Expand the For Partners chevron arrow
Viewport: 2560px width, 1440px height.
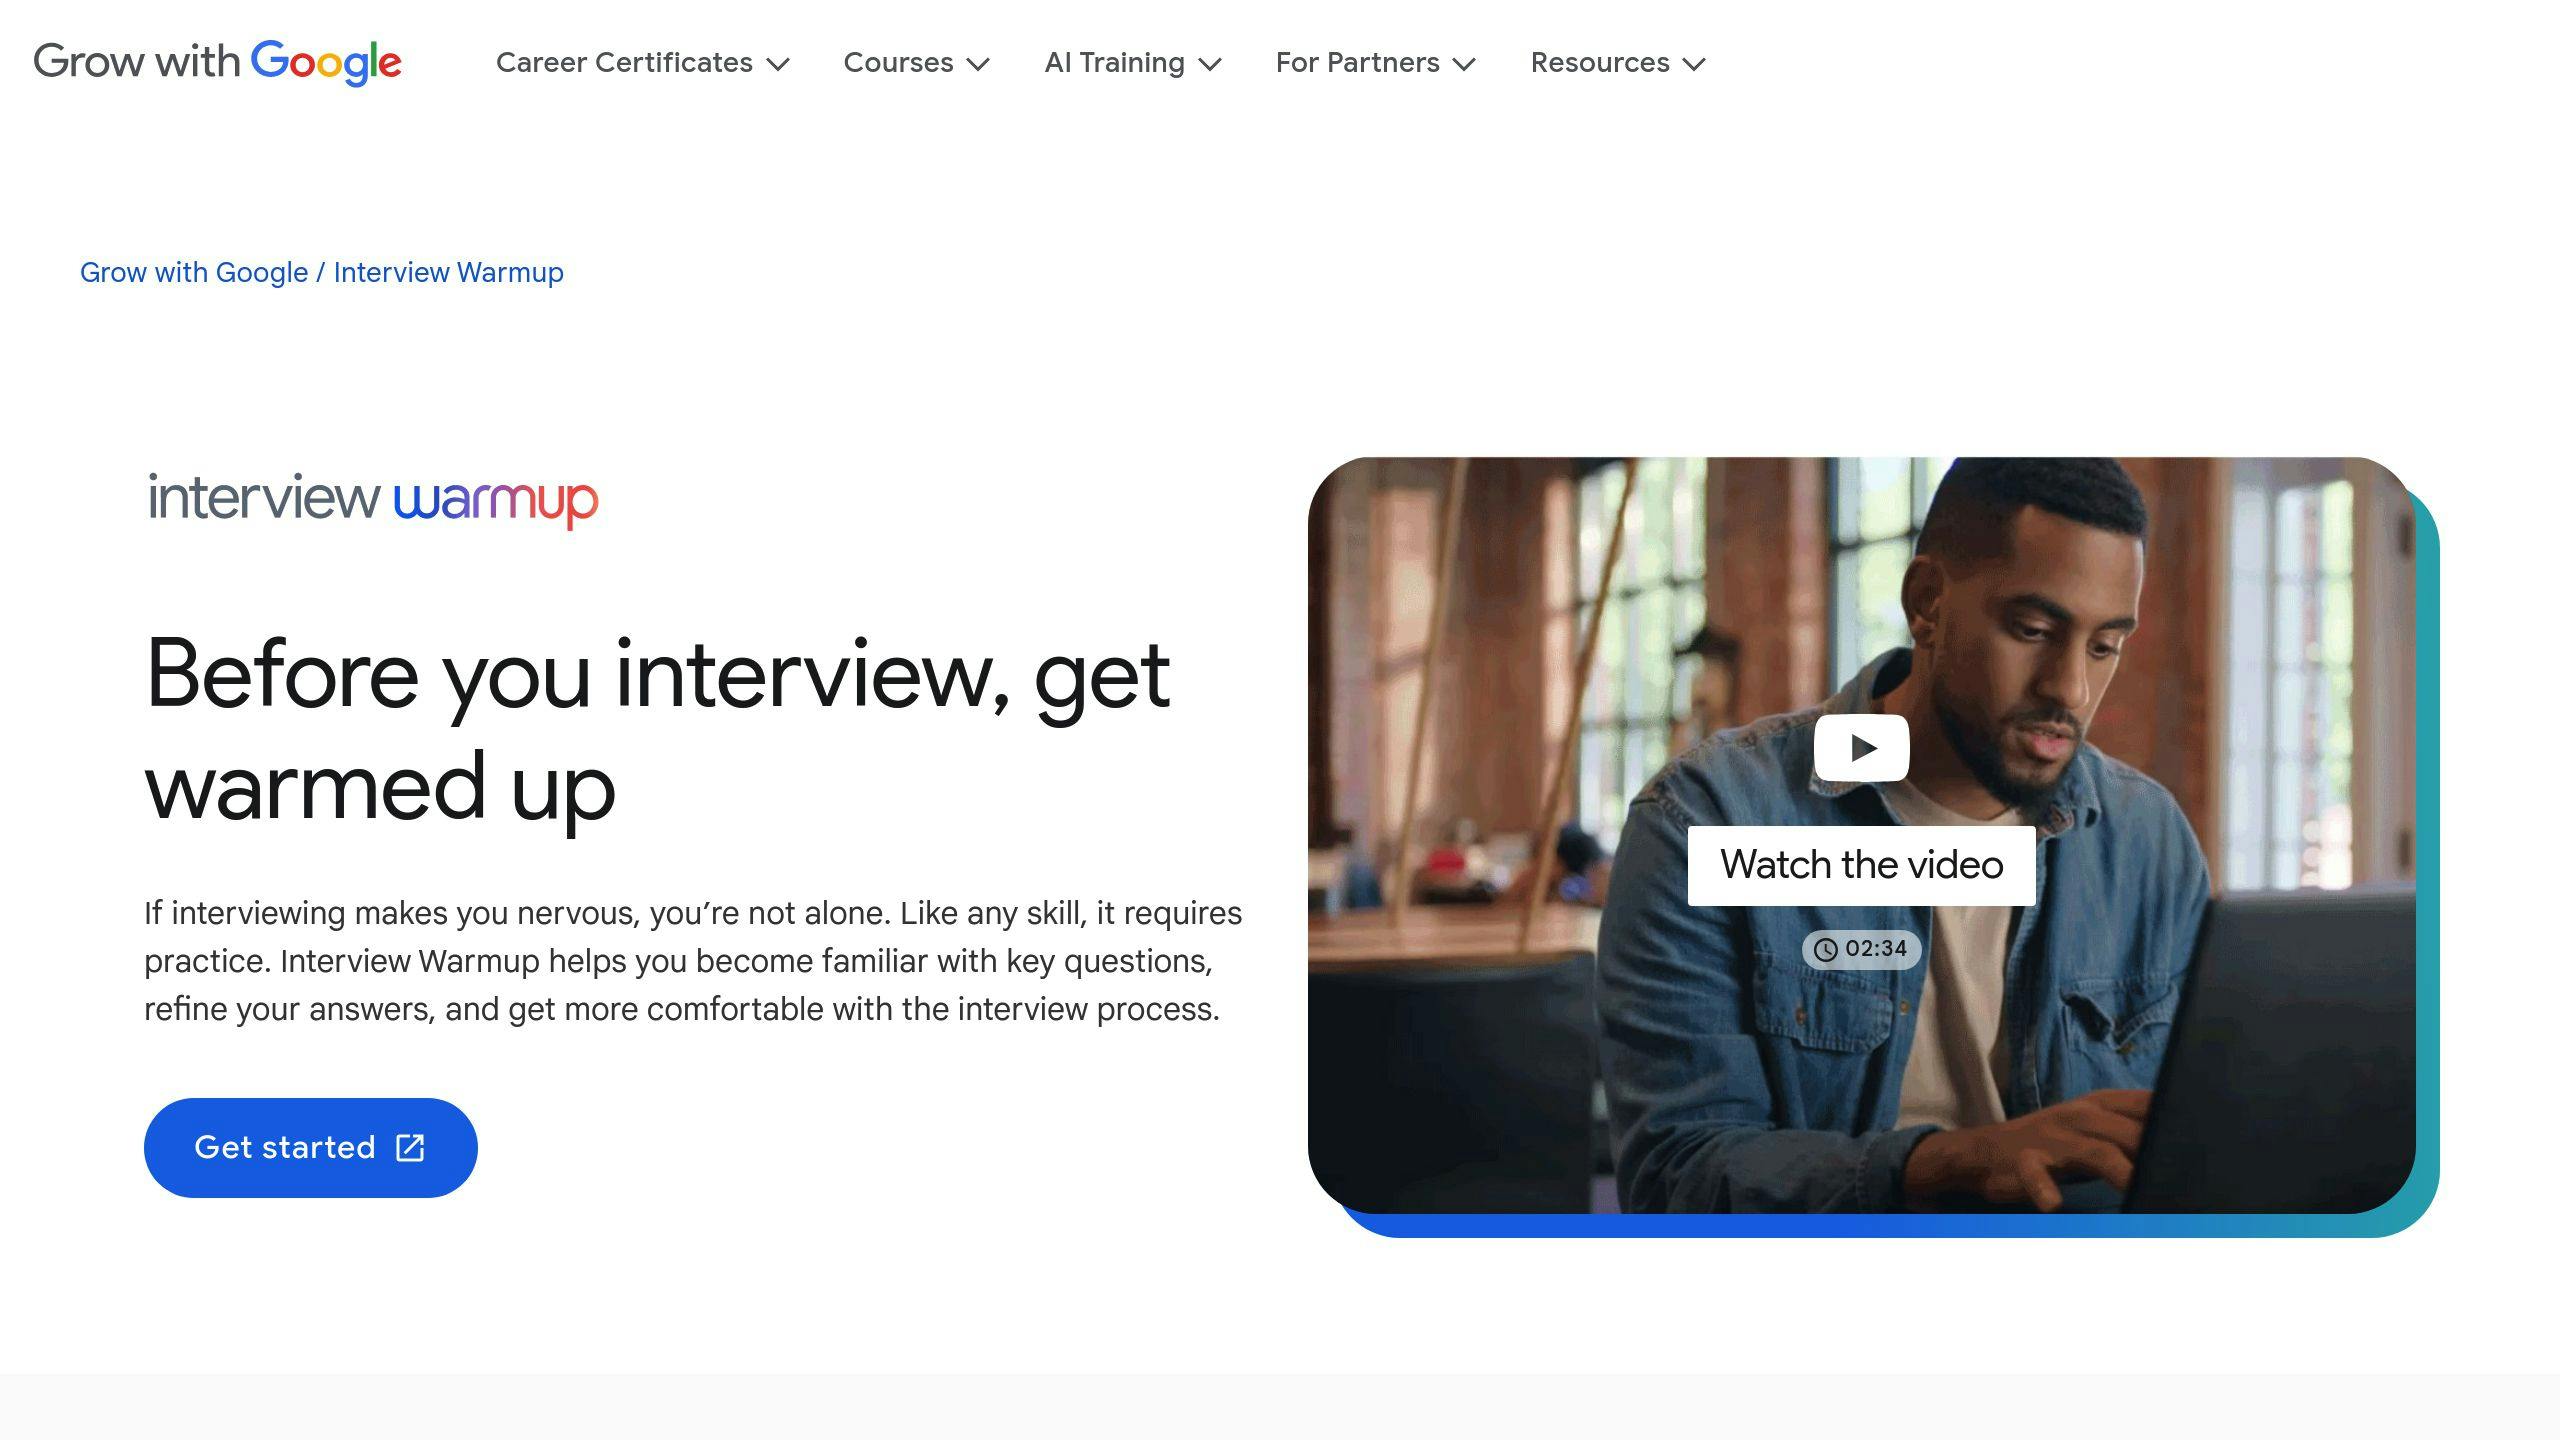pos(1464,64)
